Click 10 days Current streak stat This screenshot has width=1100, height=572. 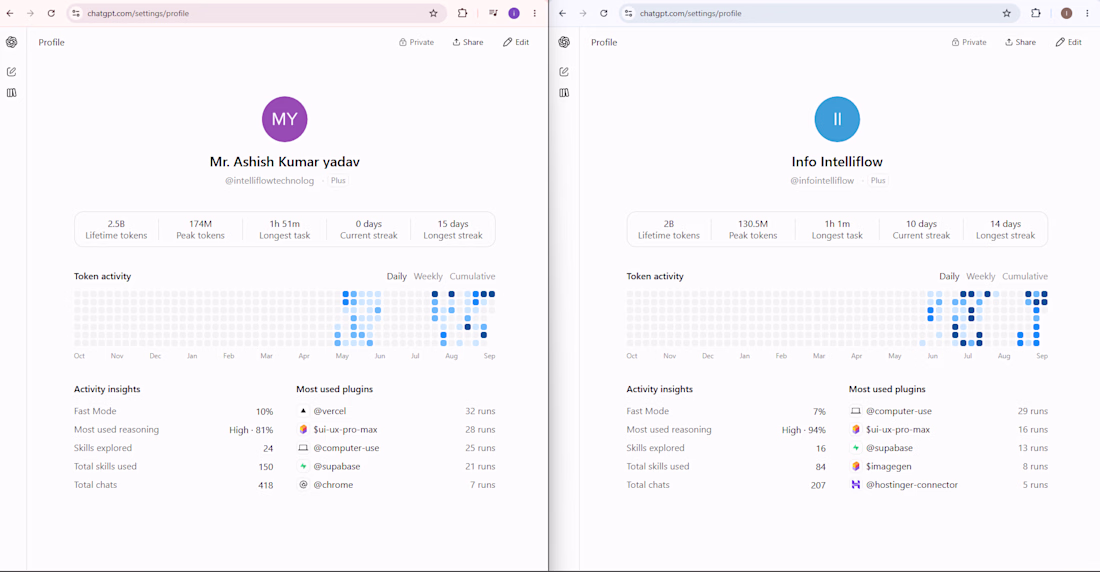[921, 230]
